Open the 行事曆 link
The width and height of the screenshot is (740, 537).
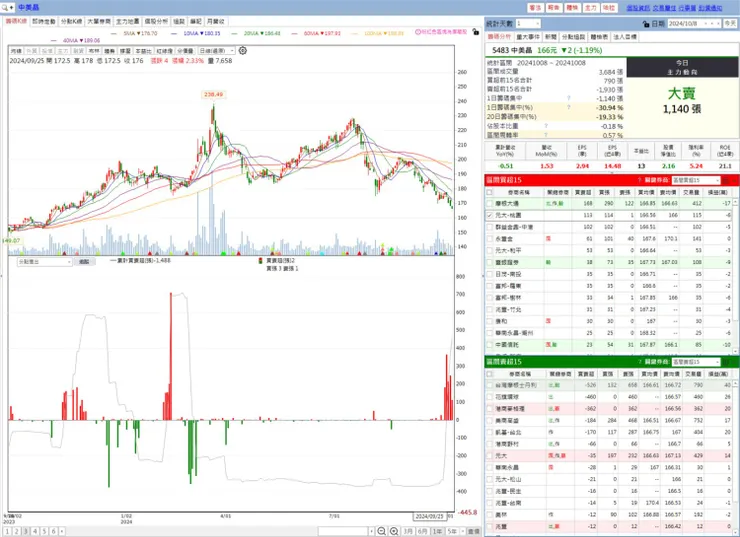(x=687, y=8)
